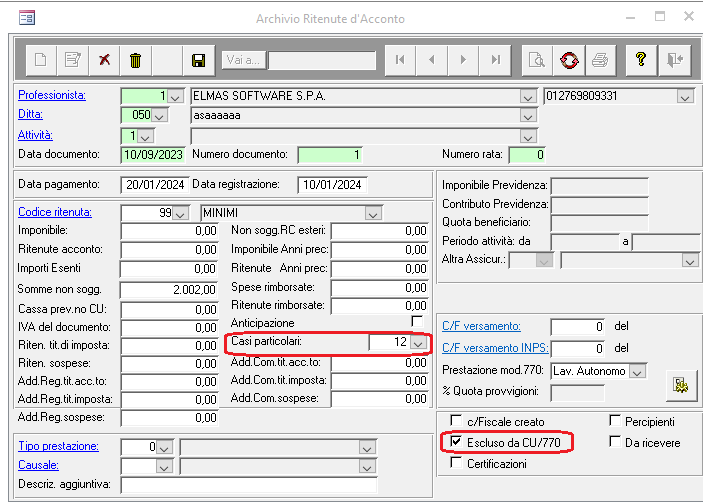Enable the c/Fiscale creato checkbox
Screen dimensions: 703x502
coord(456,420)
